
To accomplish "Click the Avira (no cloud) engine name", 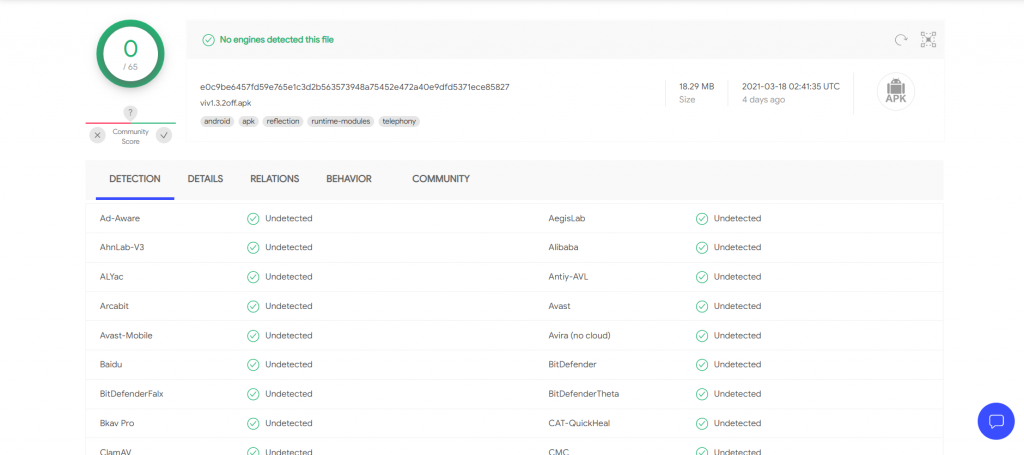I will (x=579, y=336).
